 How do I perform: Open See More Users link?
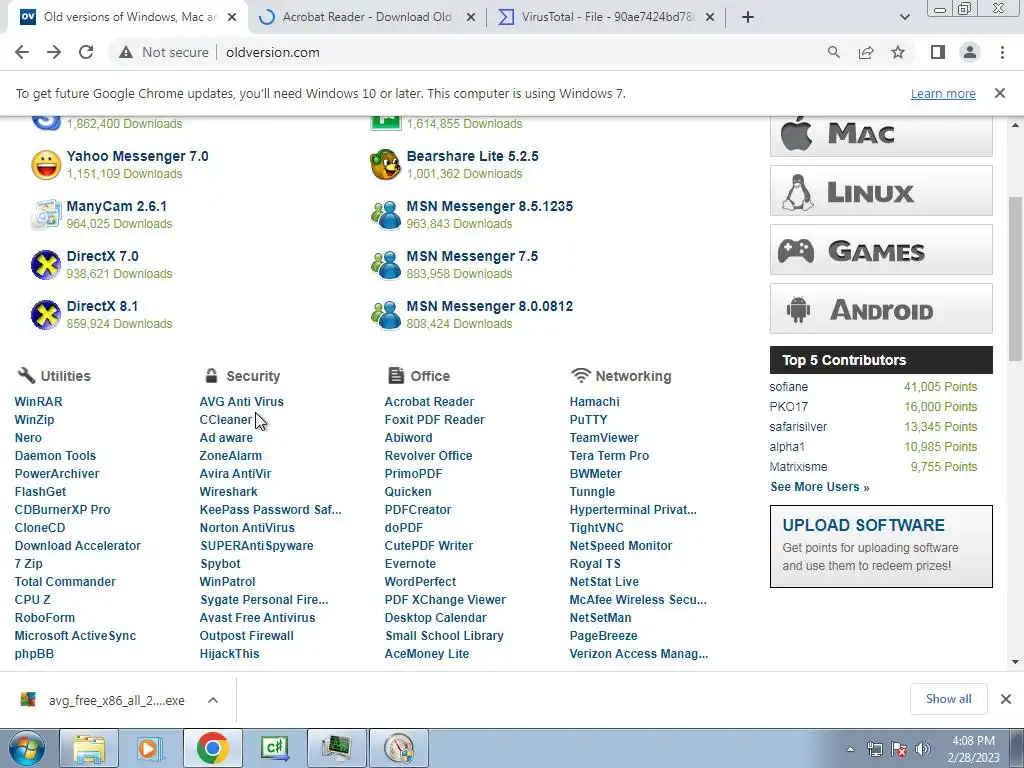coord(820,487)
